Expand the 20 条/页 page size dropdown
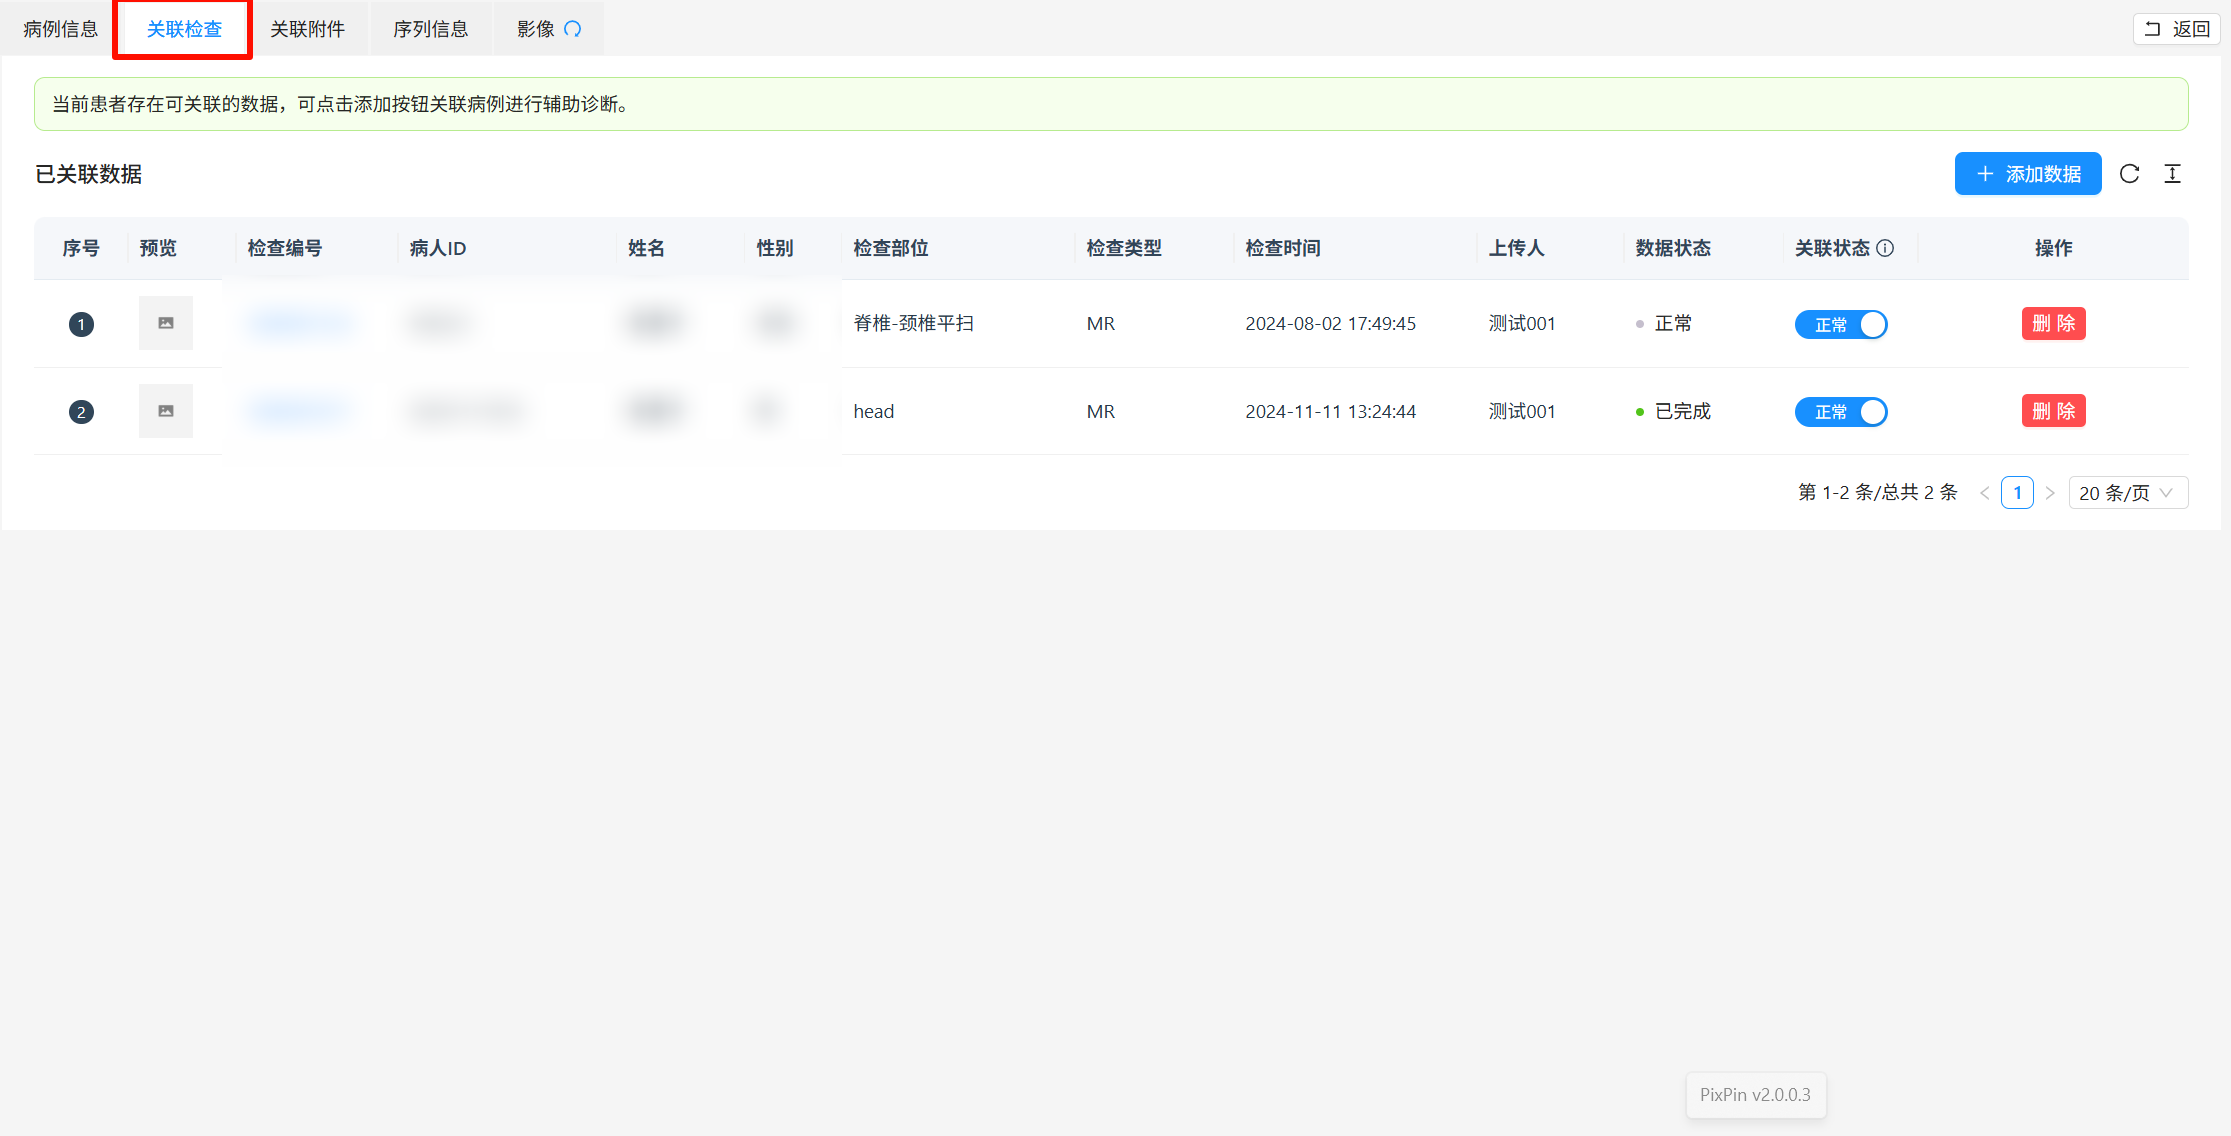The image size is (2231, 1136). pos(2127,493)
